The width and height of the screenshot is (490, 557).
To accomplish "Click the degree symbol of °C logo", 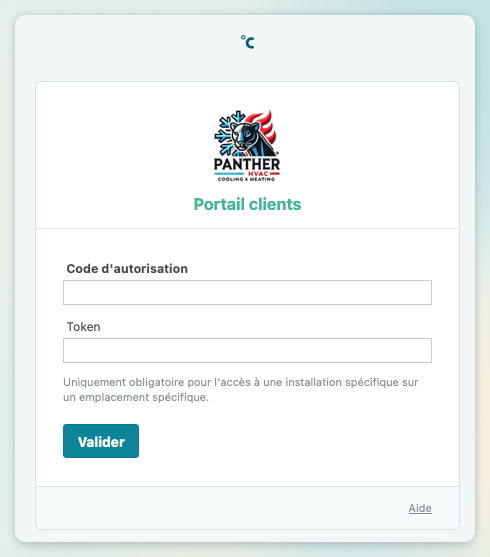I will click(243, 37).
